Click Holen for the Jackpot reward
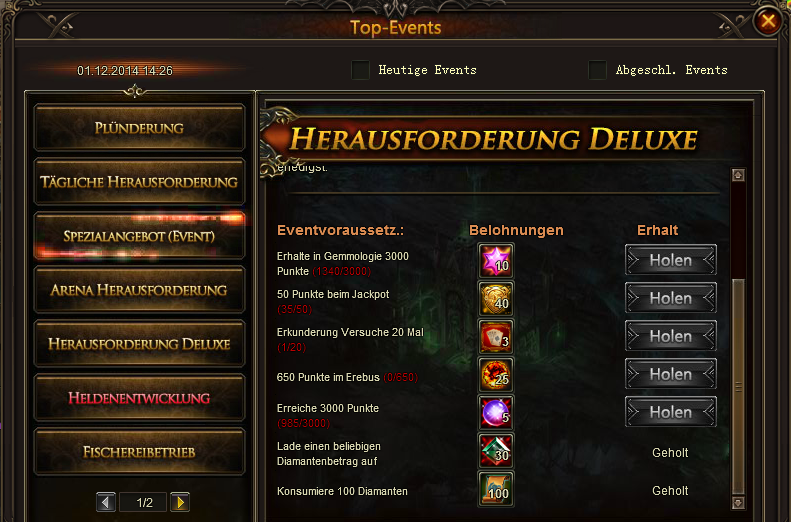The width and height of the screenshot is (791, 522). tap(670, 298)
